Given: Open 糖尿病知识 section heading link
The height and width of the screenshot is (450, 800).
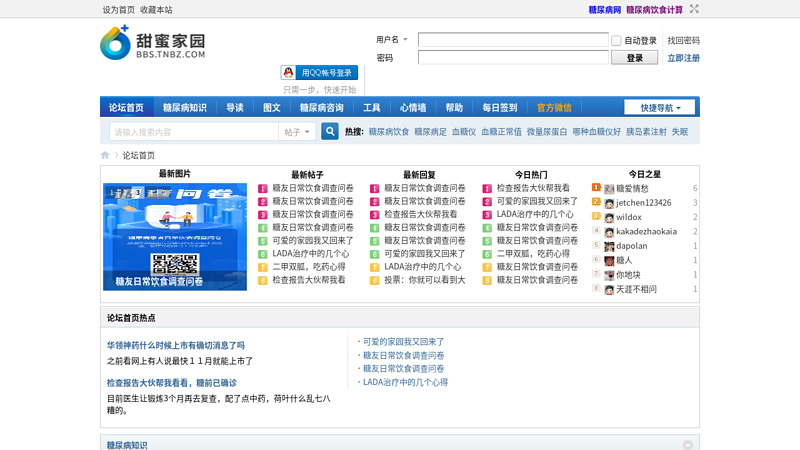Looking at the screenshot, I should click(x=127, y=445).
